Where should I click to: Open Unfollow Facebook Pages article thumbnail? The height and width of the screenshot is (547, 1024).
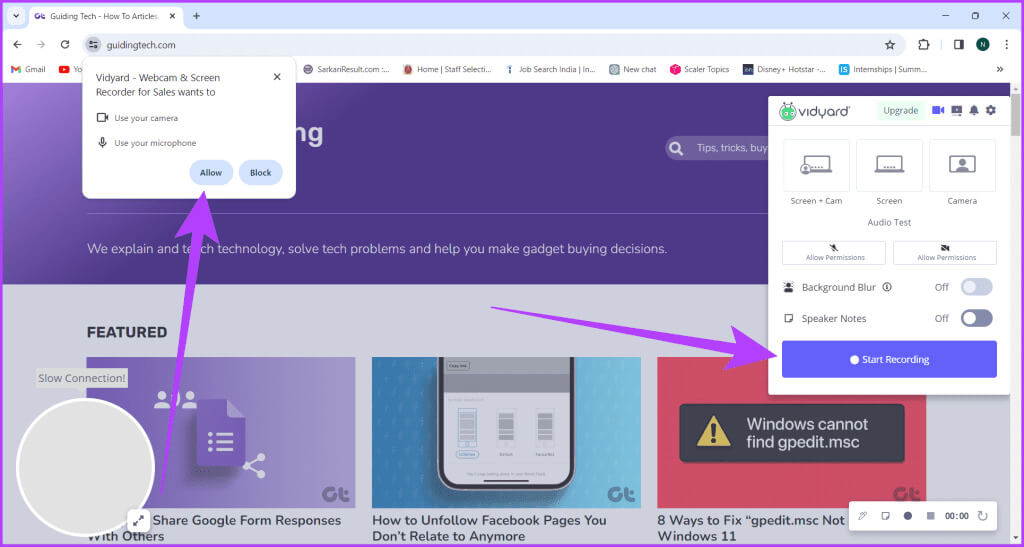click(x=506, y=432)
